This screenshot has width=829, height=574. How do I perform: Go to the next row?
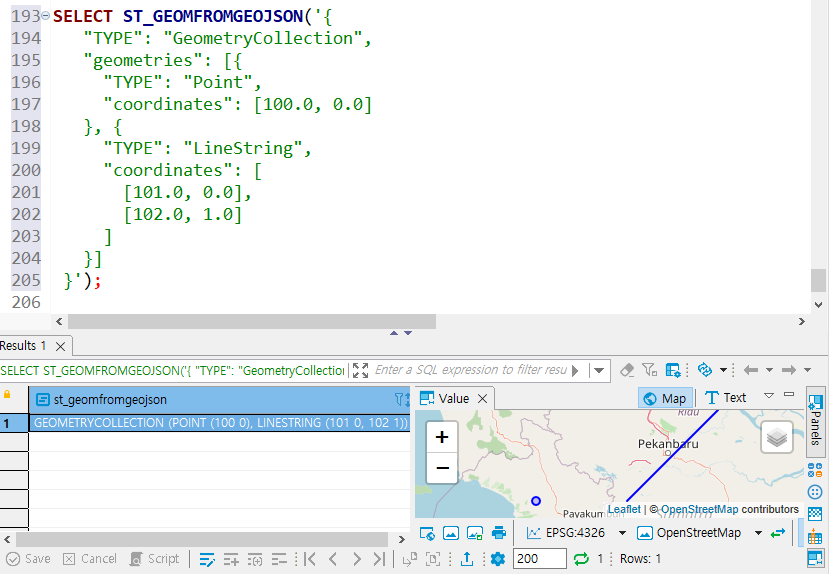[x=356, y=559]
